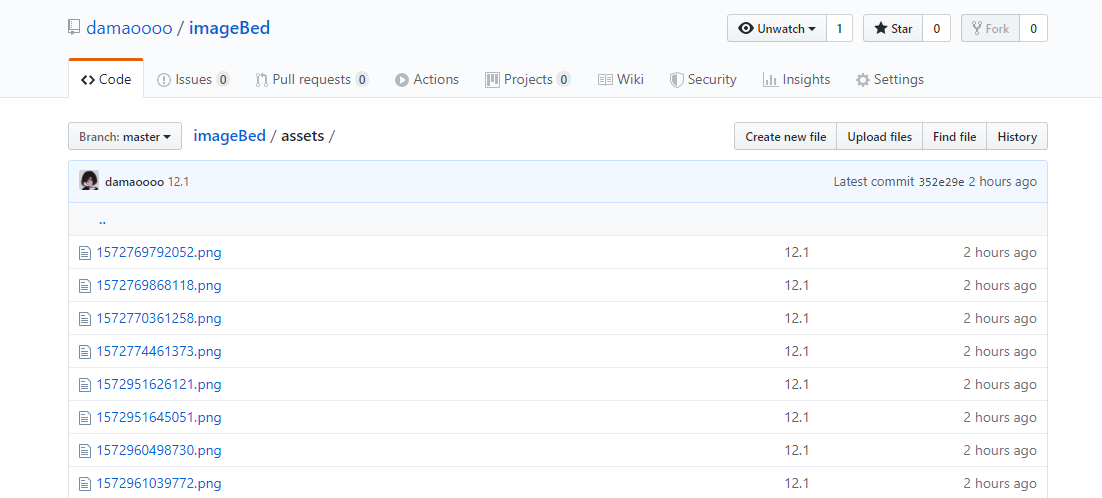1102x498 pixels.
Task: Open file 1572770361258.png
Action: tap(159, 318)
